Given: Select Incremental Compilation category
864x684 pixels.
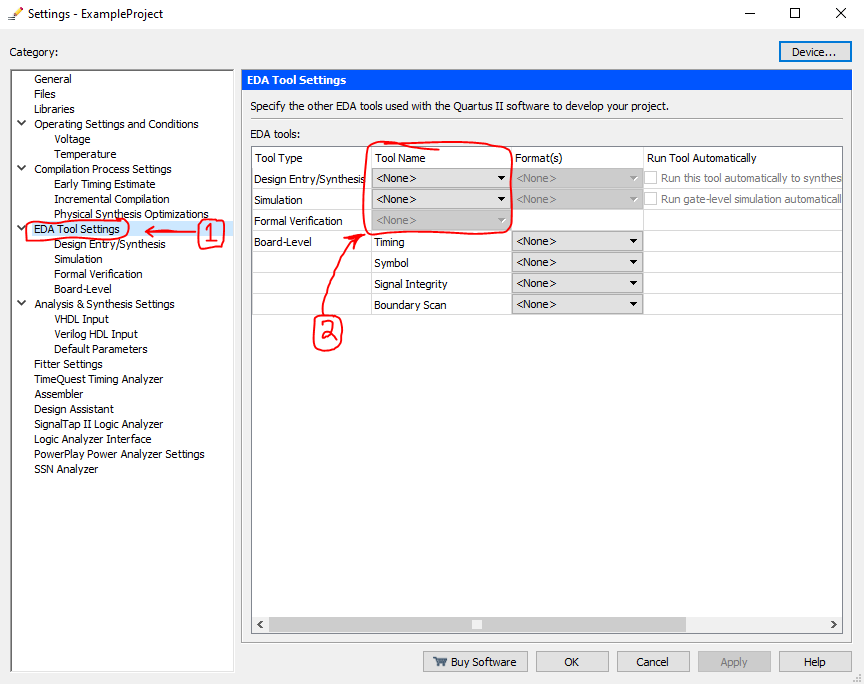Looking at the screenshot, I should click(x=111, y=199).
